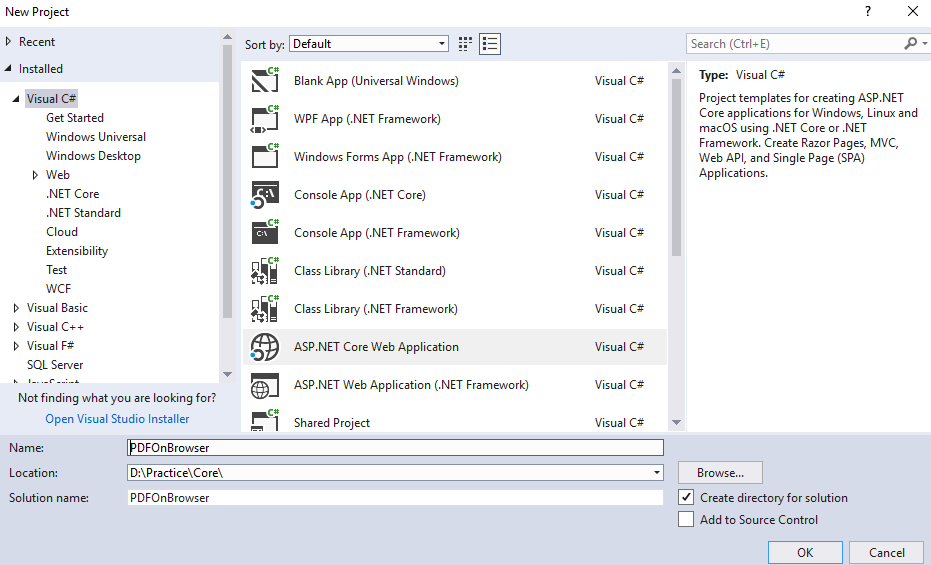Select .NET Standard category
This screenshot has width=931, height=565.
pyautogui.click(x=83, y=212)
